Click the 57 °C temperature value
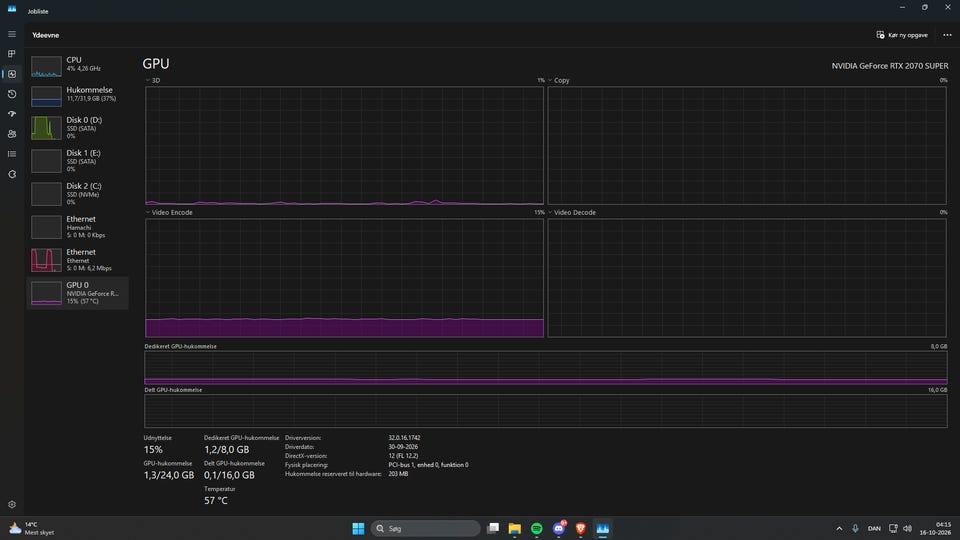Image resolution: width=960 pixels, height=540 pixels. 216,500
